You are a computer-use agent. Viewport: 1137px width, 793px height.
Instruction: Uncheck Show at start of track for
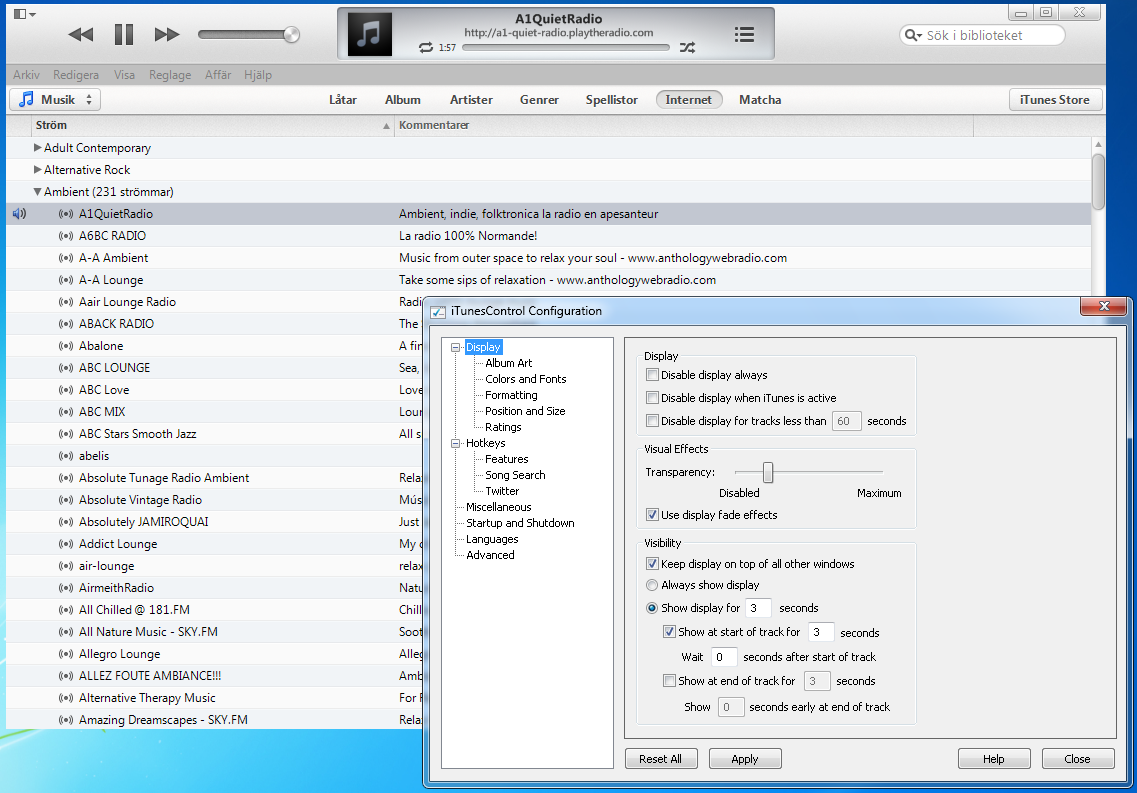click(669, 631)
